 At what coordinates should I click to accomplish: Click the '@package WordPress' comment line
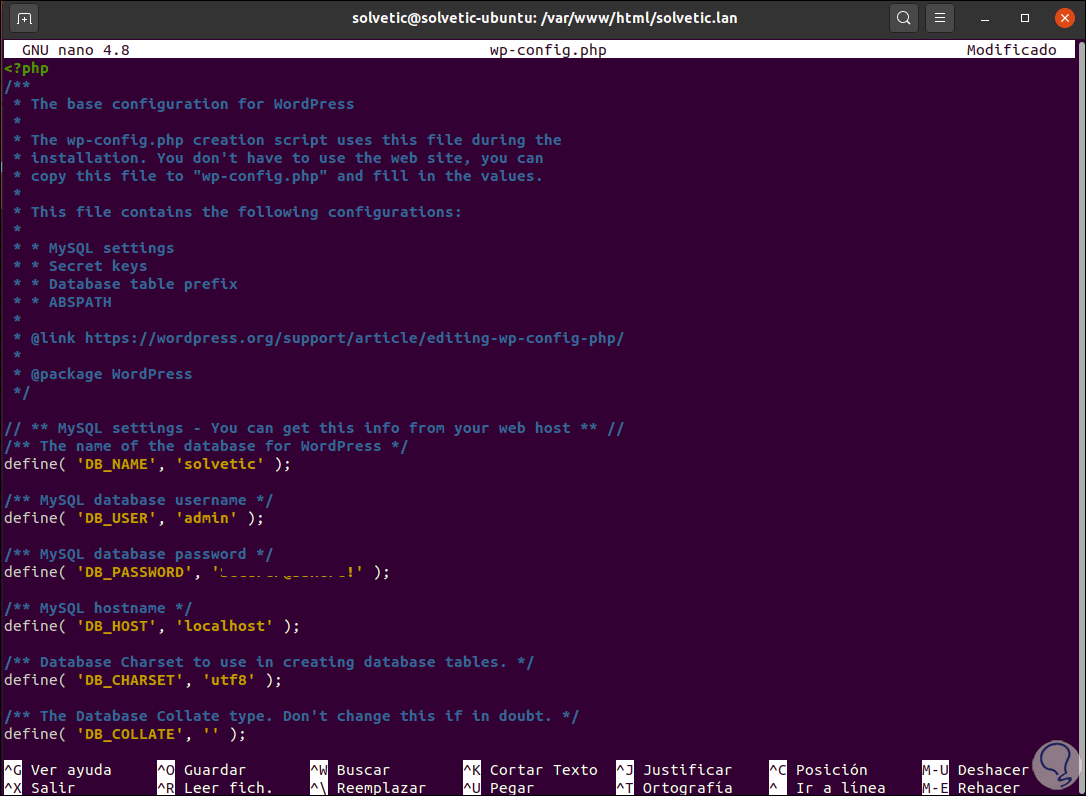pyautogui.click(x=111, y=374)
